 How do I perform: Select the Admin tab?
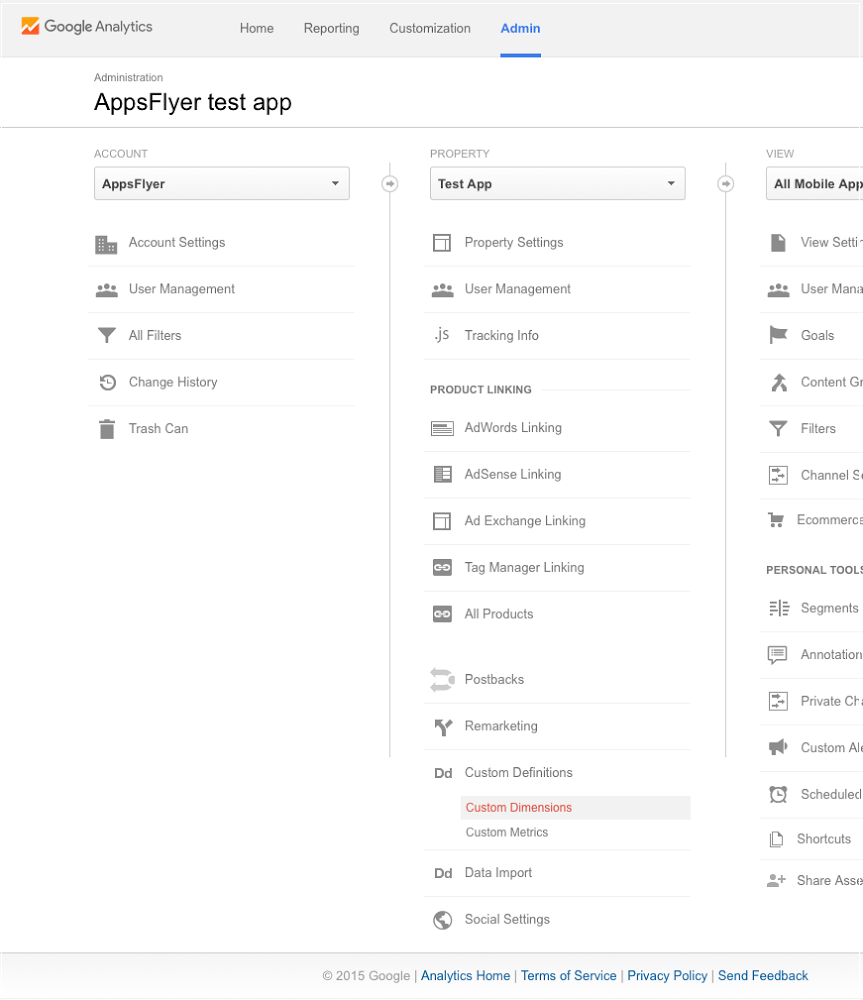pyautogui.click(x=520, y=29)
